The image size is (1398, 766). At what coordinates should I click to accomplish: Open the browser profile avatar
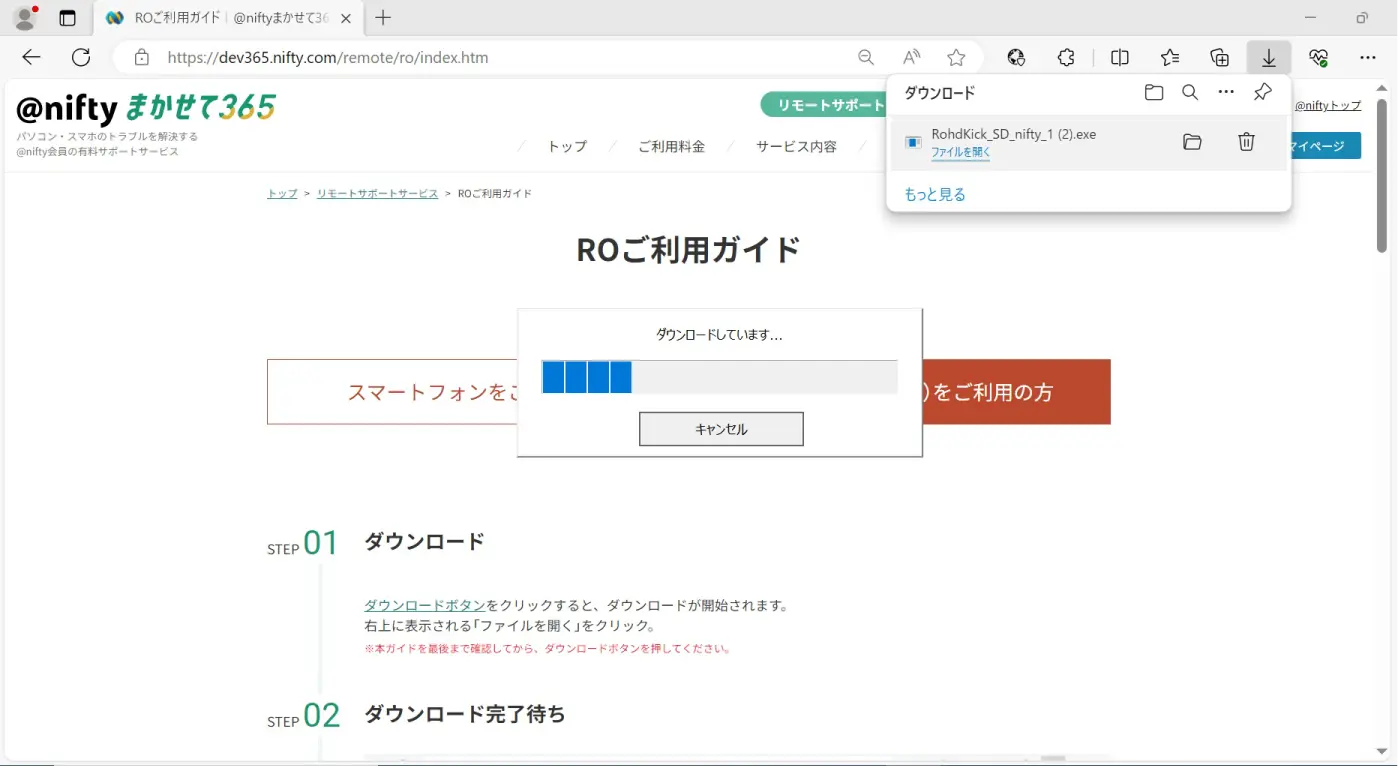click(25, 17)
